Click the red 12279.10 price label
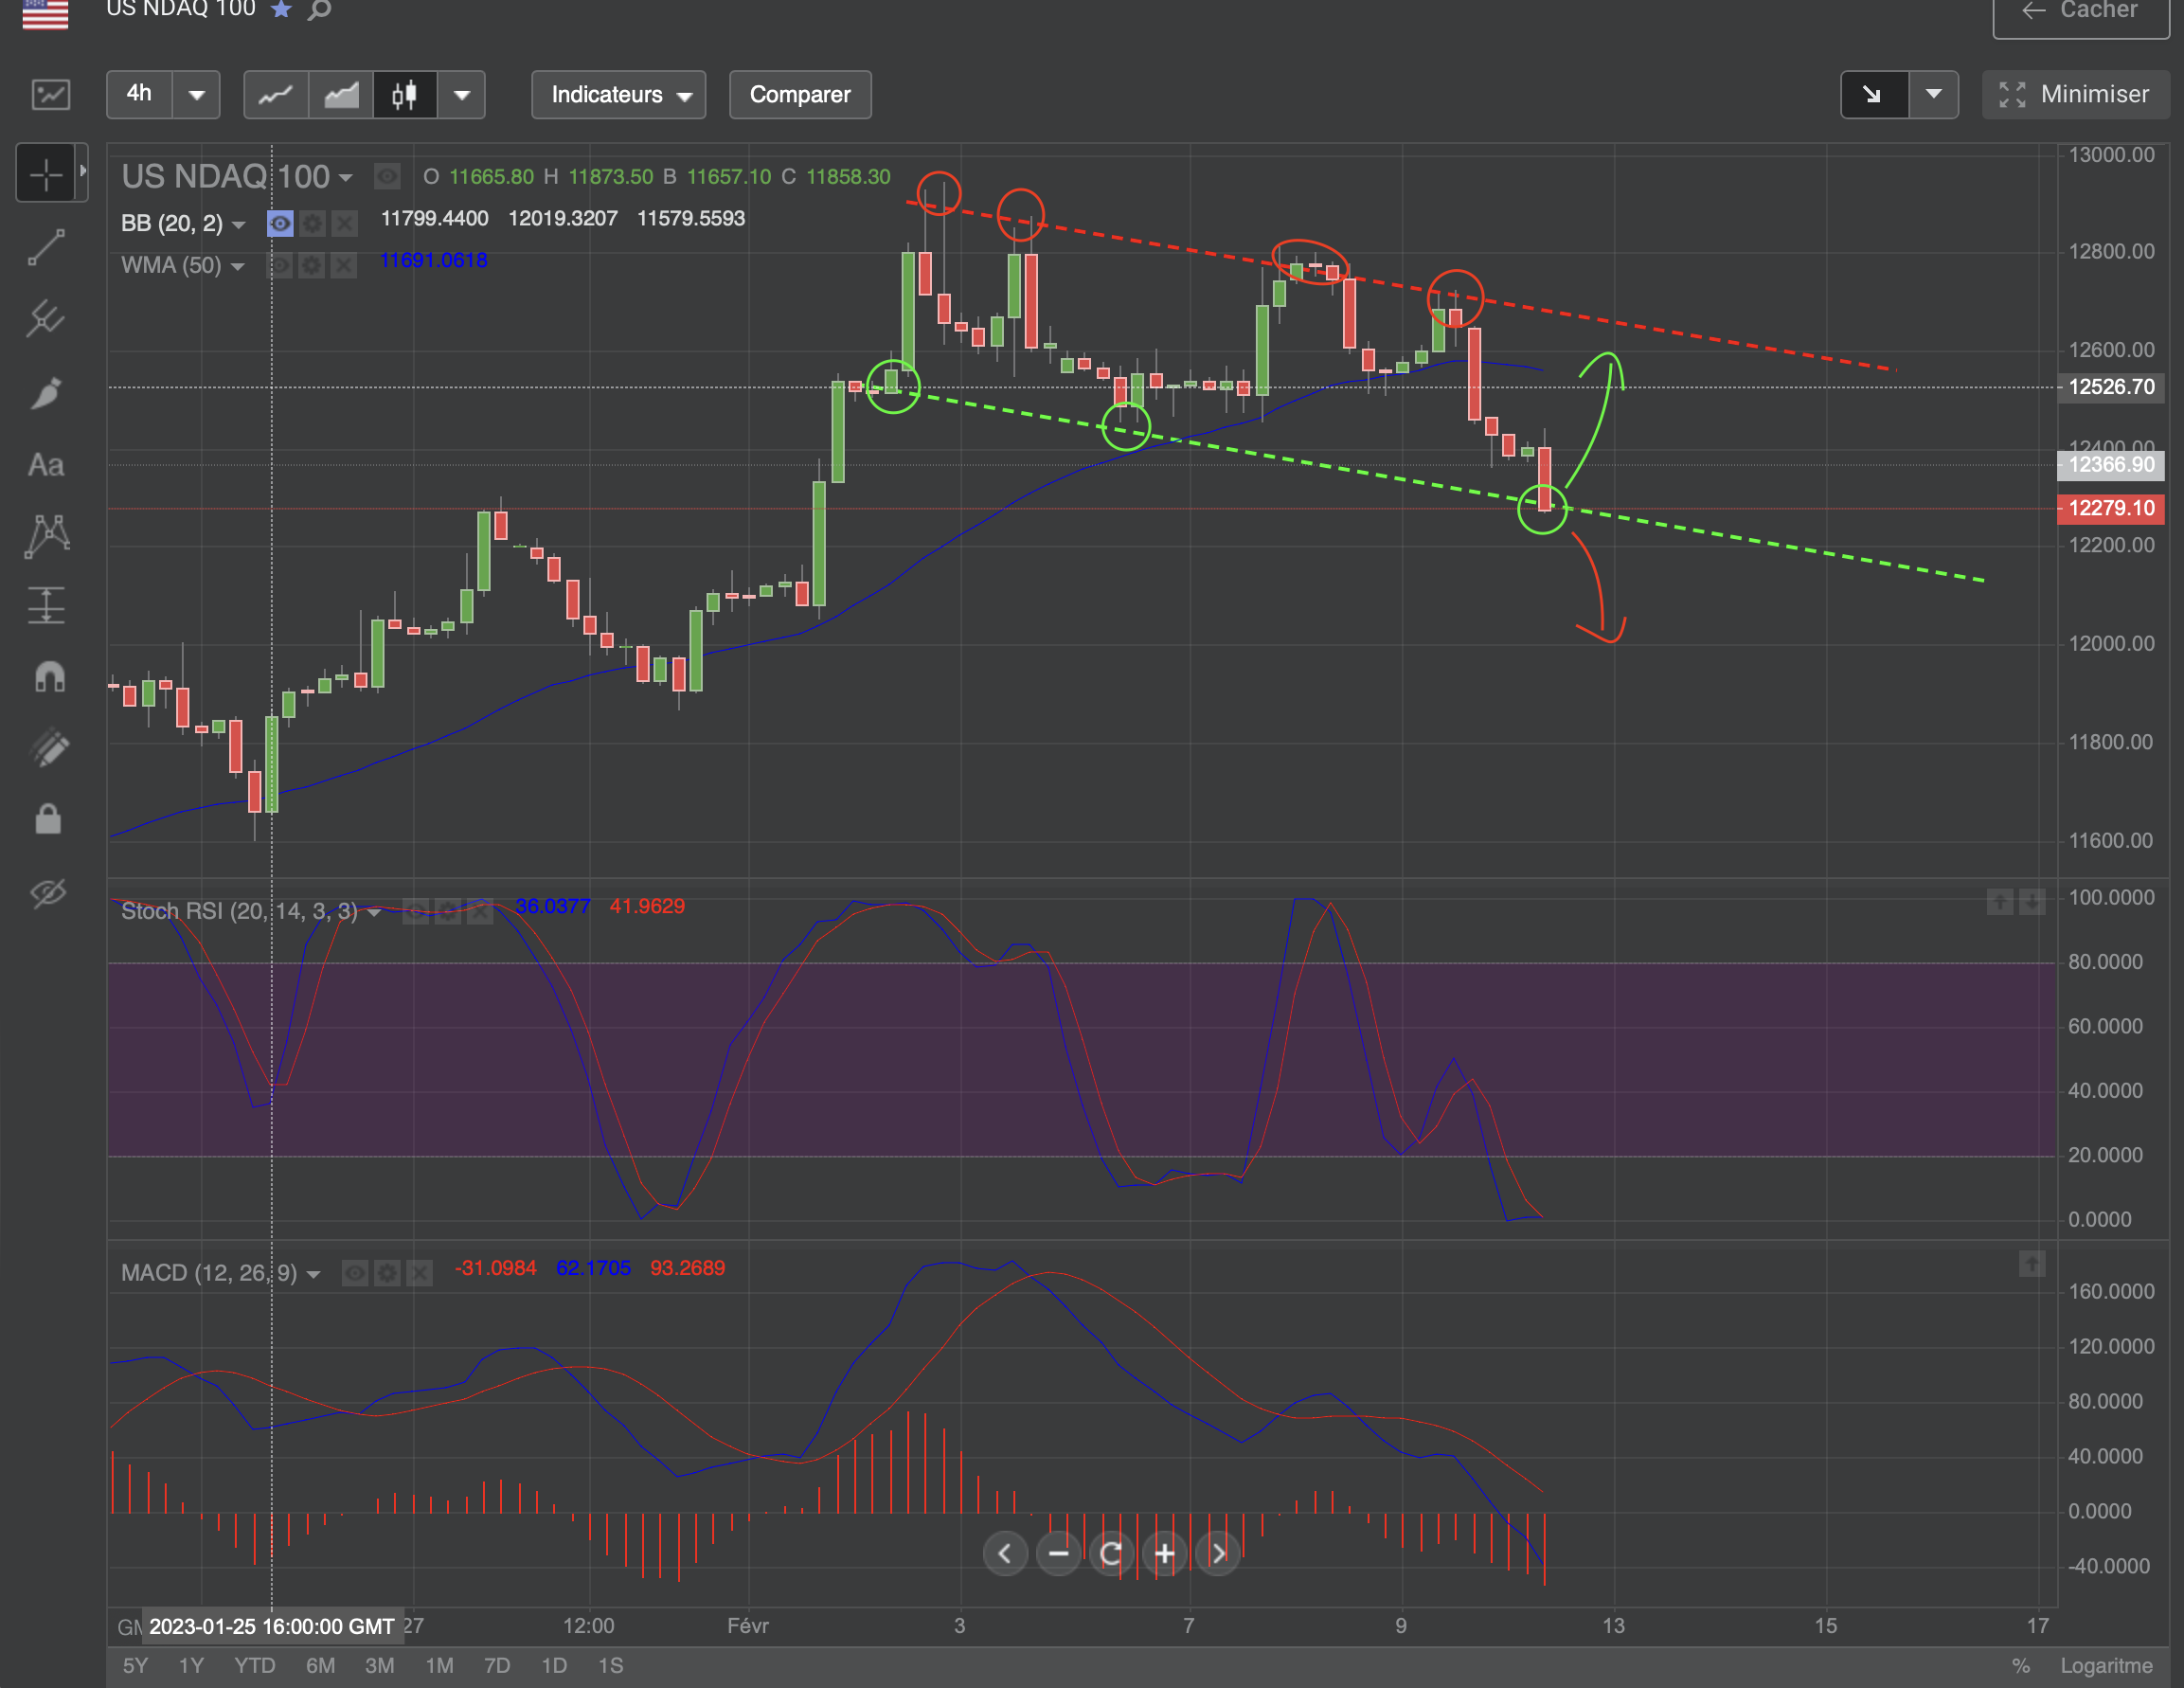 (x=2110, y=508)
